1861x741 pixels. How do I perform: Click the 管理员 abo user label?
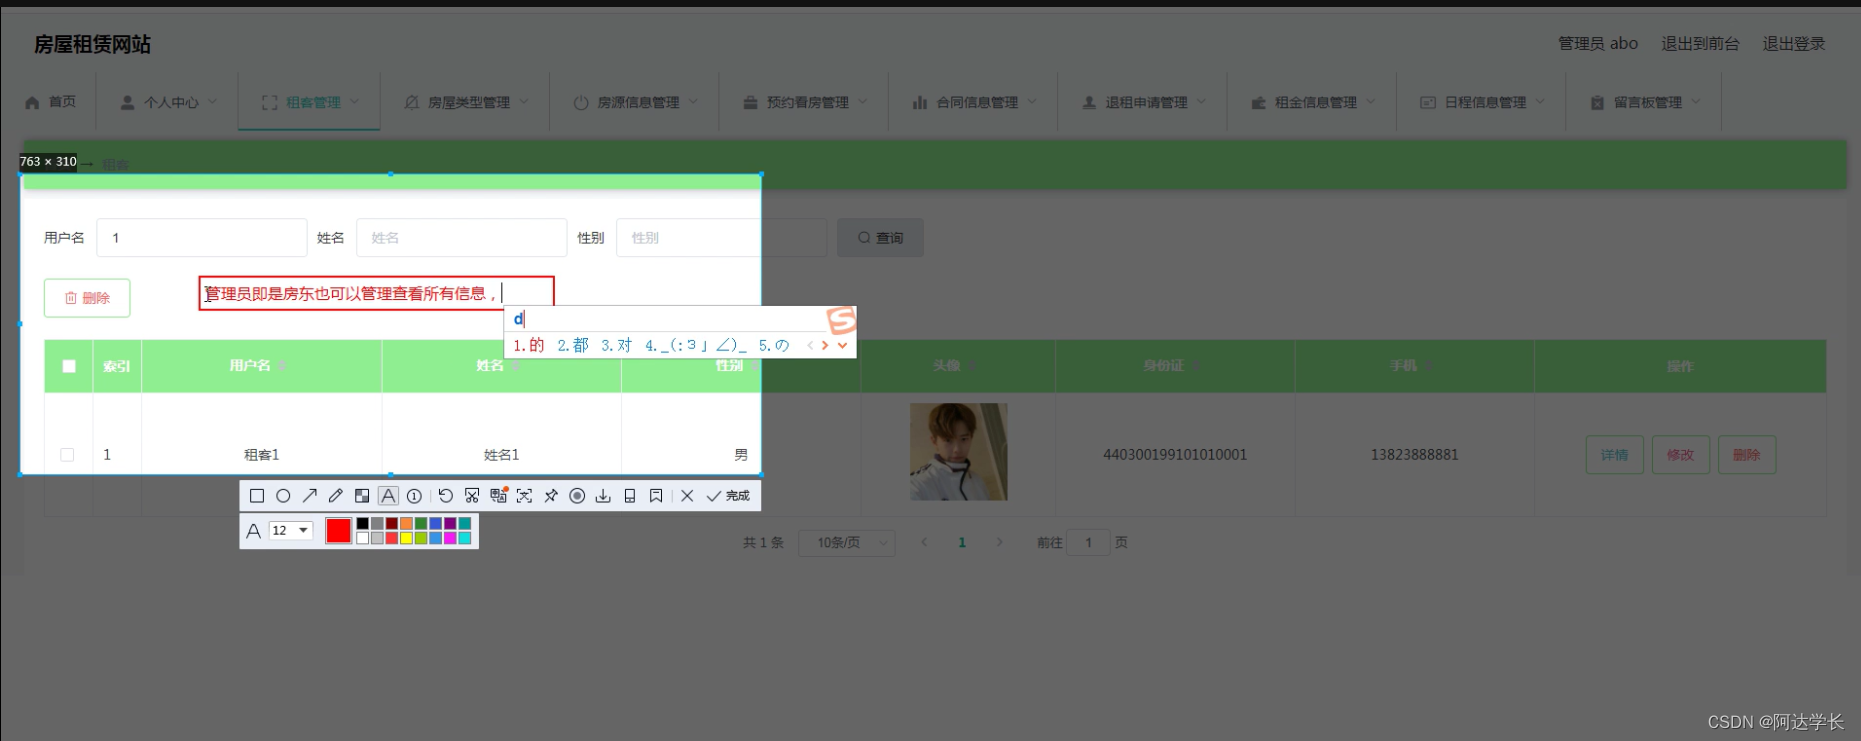click(x=1598, y=44)
